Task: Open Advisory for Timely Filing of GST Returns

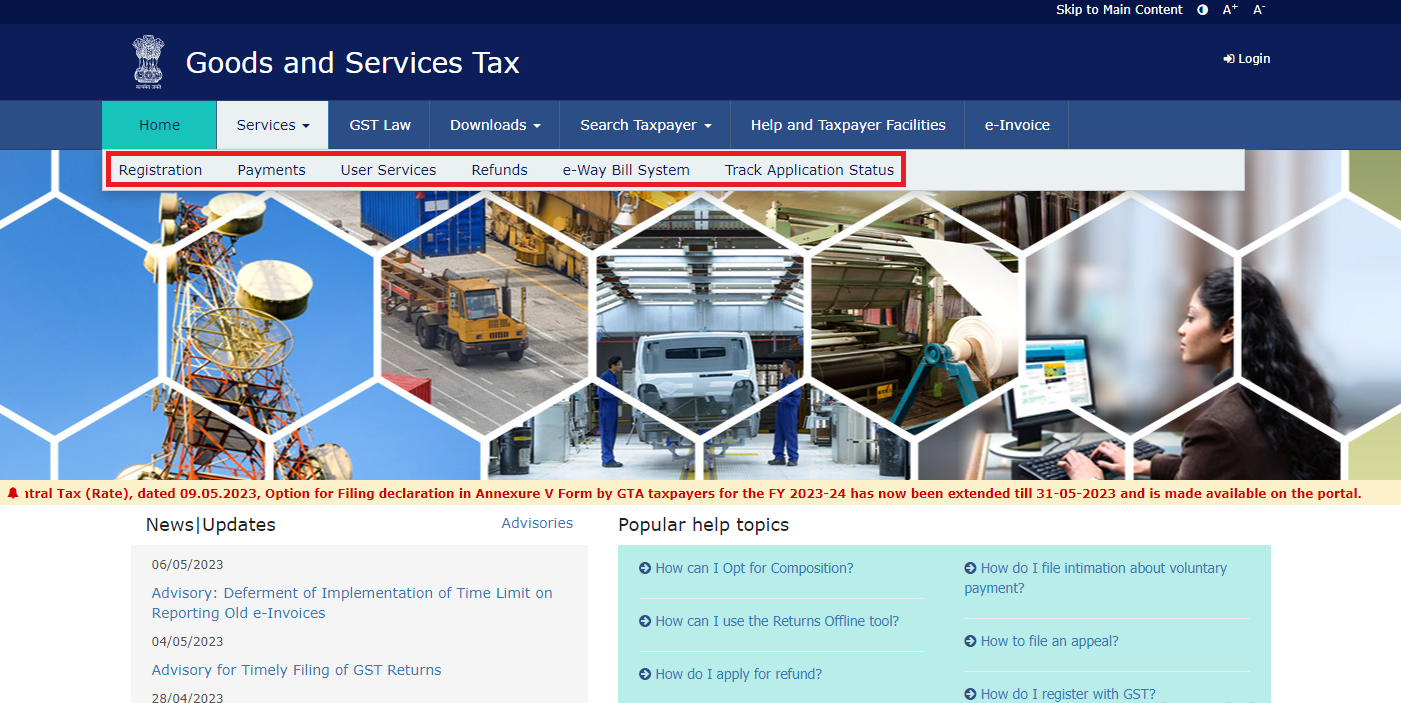Action: pyautogui.click(x=296, y=670)
